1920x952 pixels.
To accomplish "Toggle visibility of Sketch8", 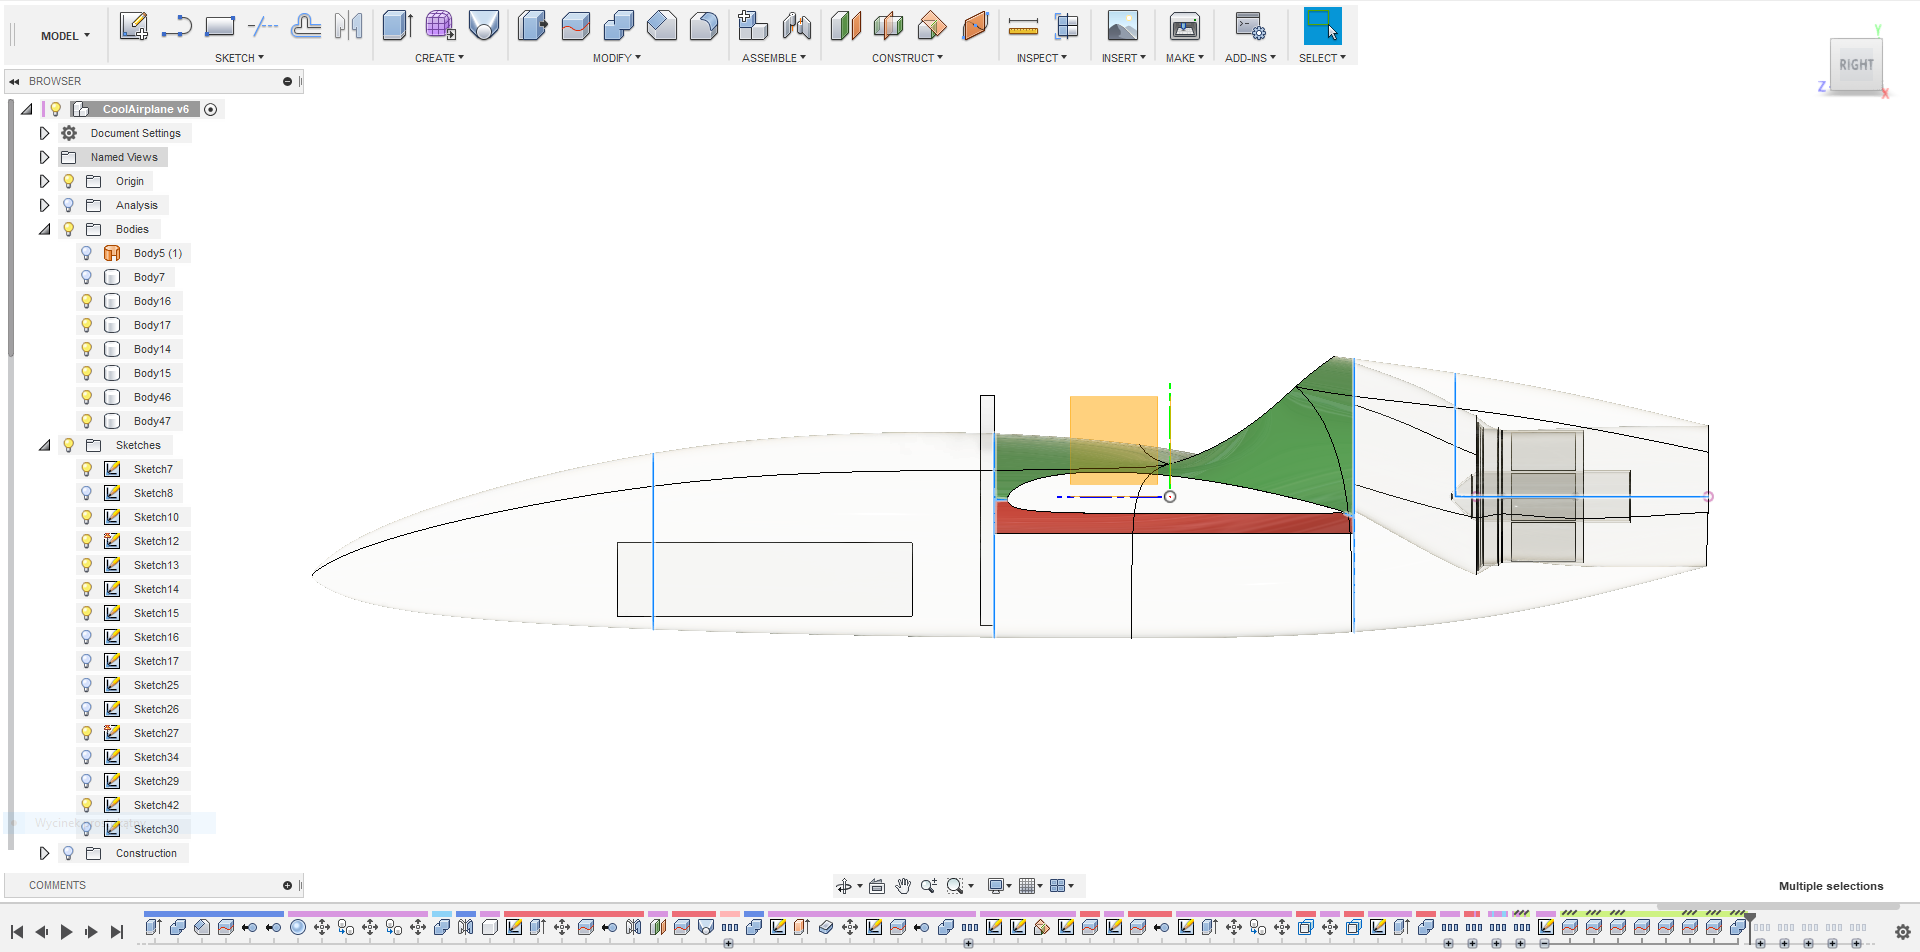I will click(x=87, y=493).
